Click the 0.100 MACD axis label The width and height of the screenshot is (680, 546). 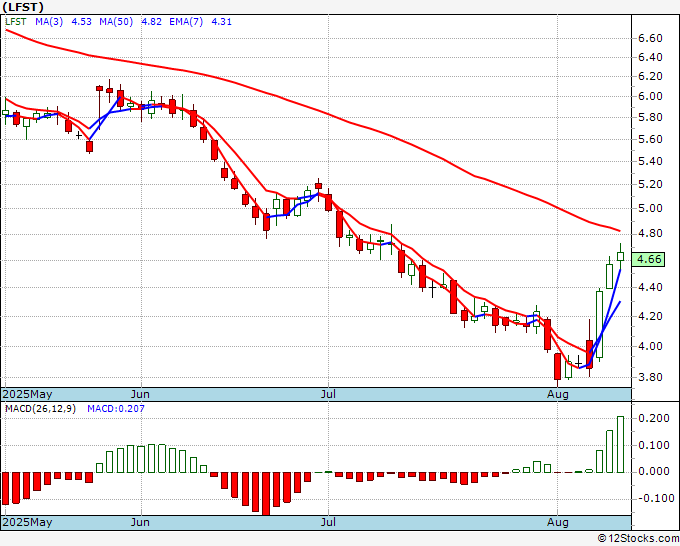coord(654,445)
